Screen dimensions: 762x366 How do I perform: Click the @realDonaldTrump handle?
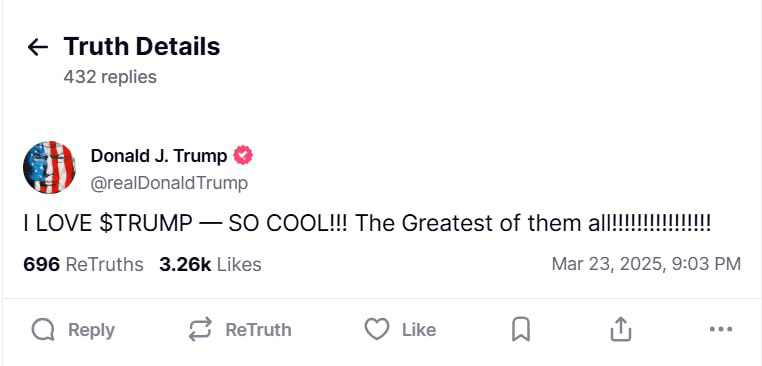[169, 184]
